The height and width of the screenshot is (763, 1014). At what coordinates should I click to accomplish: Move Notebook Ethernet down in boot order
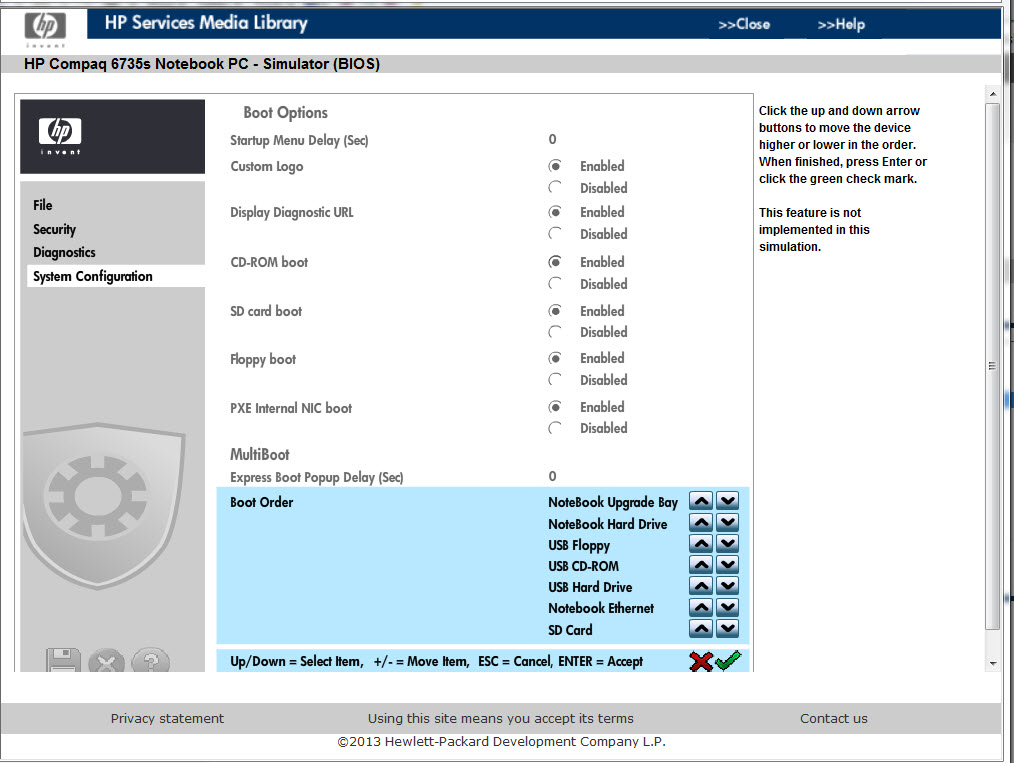tap(728, 607)
